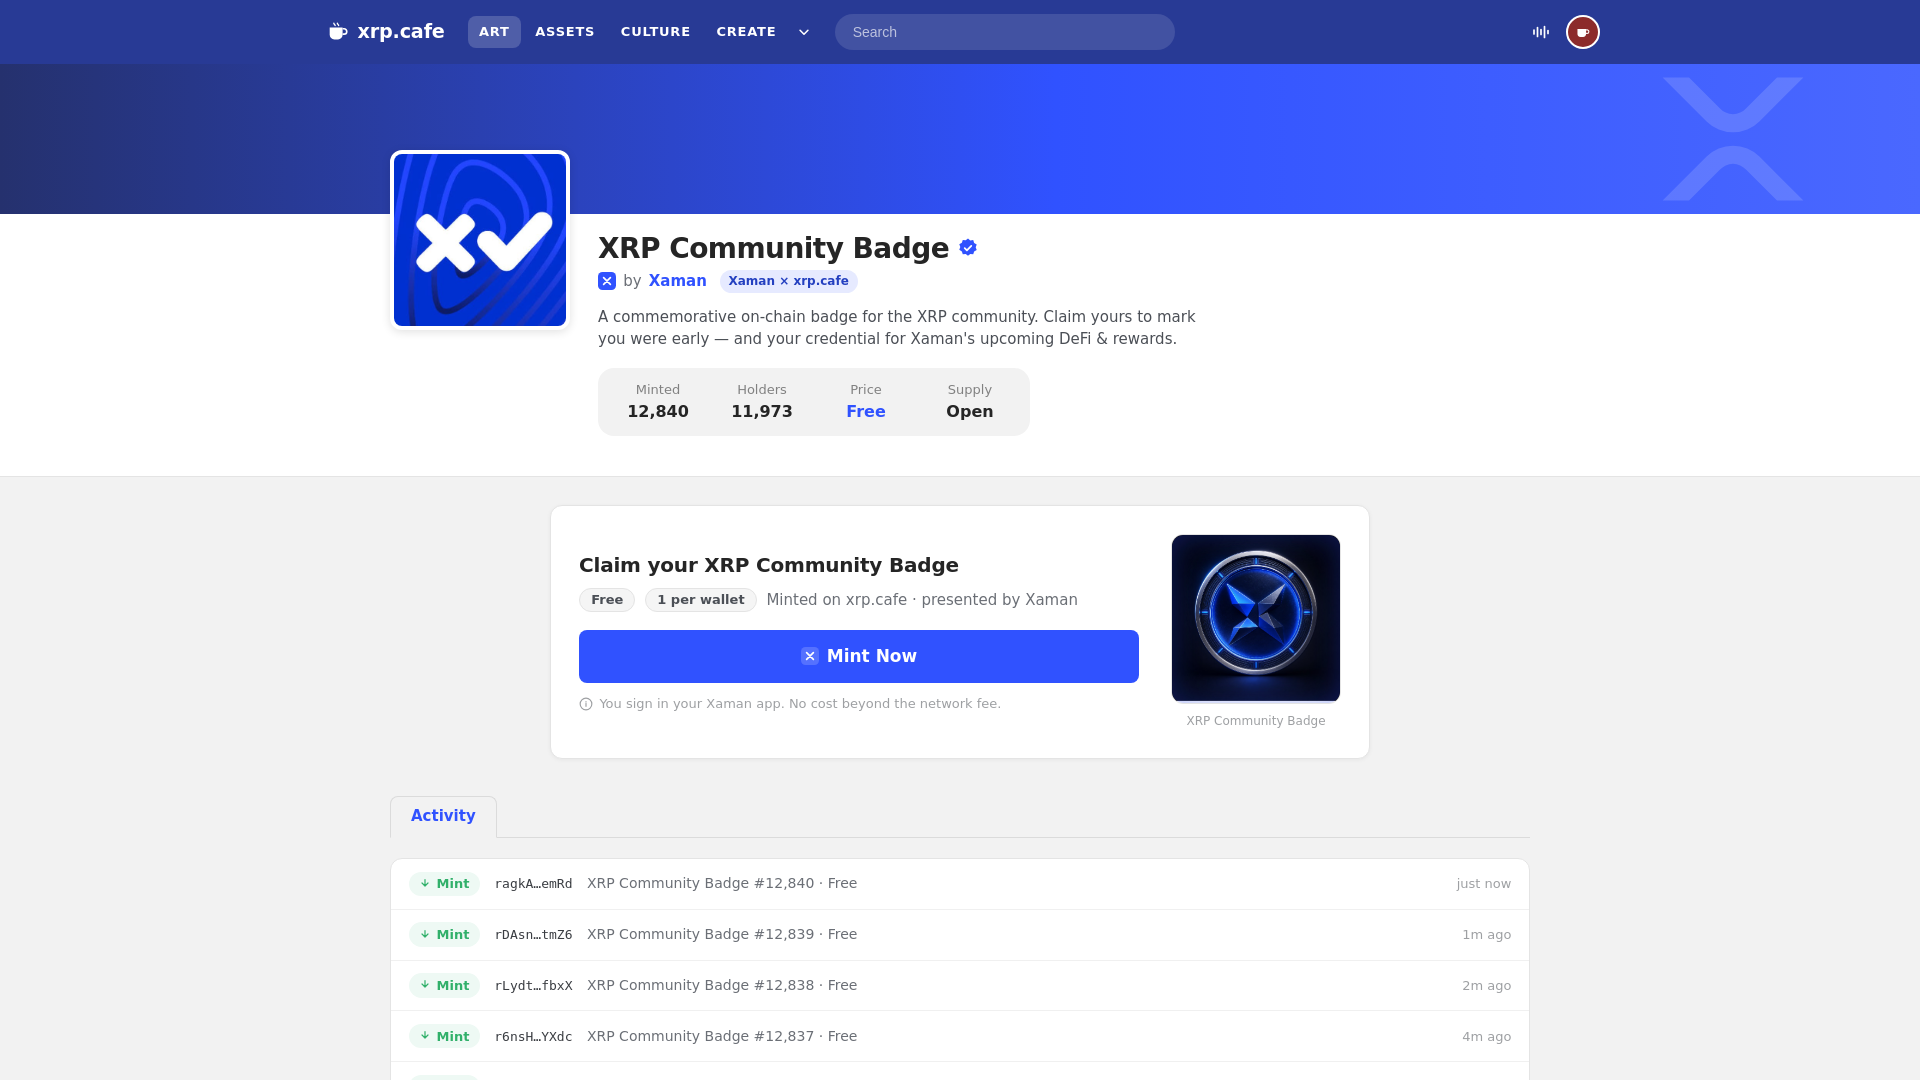The image size is (1920, 1080).
Task: Click the Mint tag for badge #12,838
Action: (444, 986)
